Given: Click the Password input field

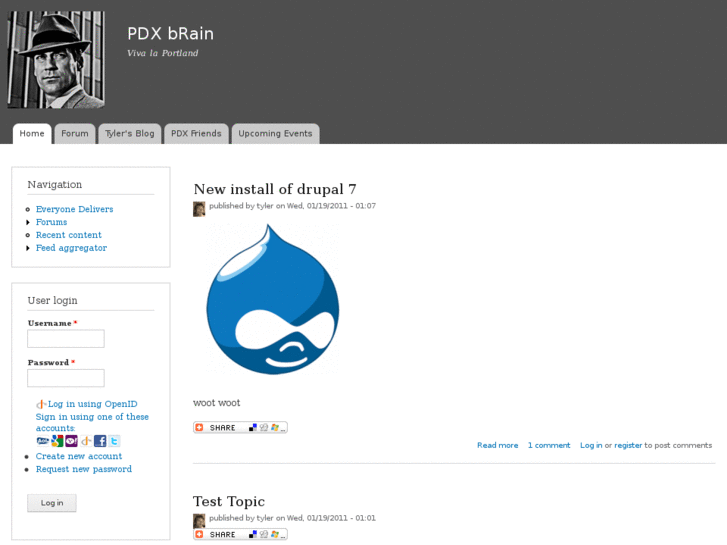Looking at the screenshot, I should click(x=66, y=378).
